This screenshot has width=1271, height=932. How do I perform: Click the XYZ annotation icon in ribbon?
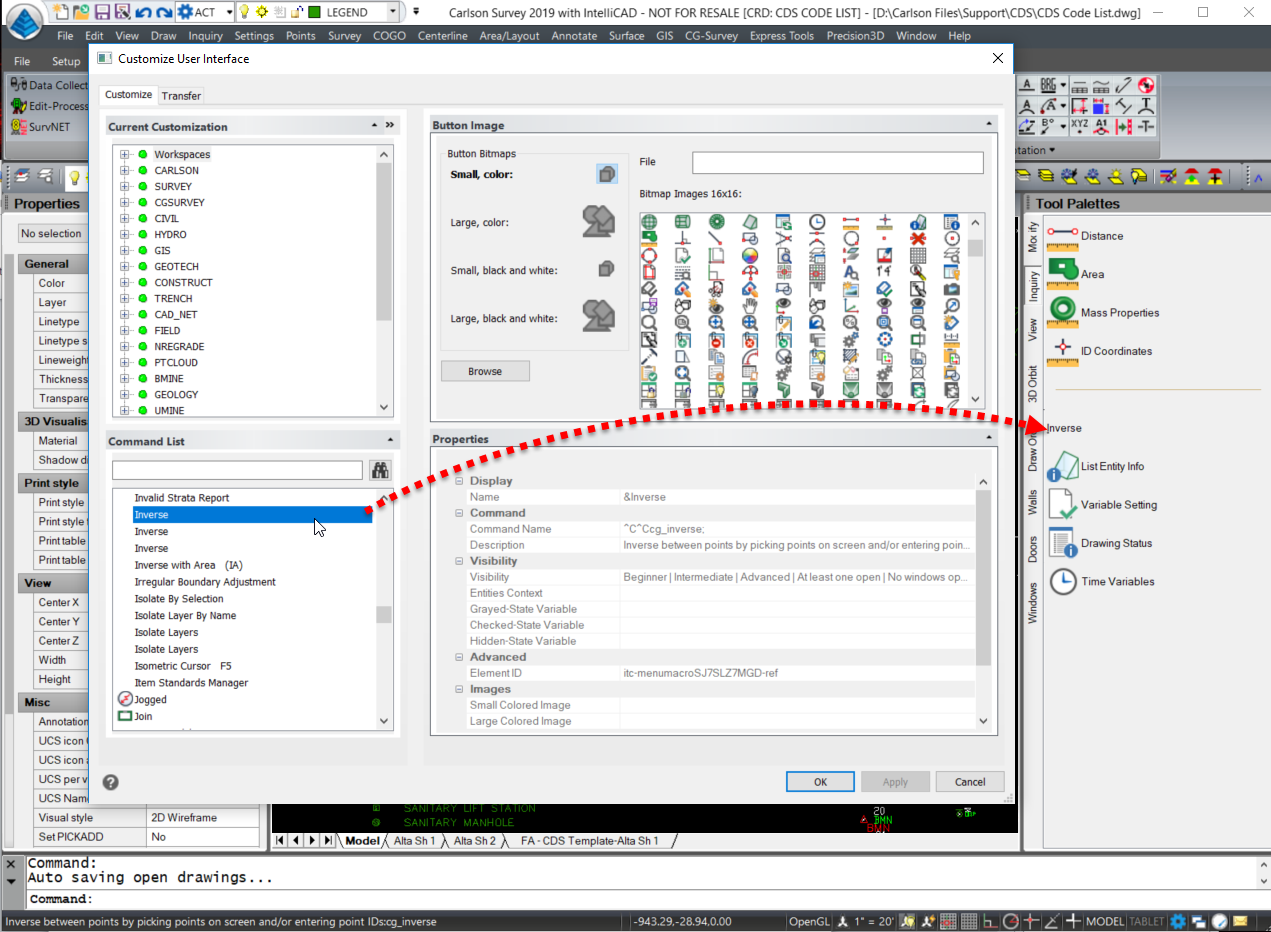coord(1079,126)
